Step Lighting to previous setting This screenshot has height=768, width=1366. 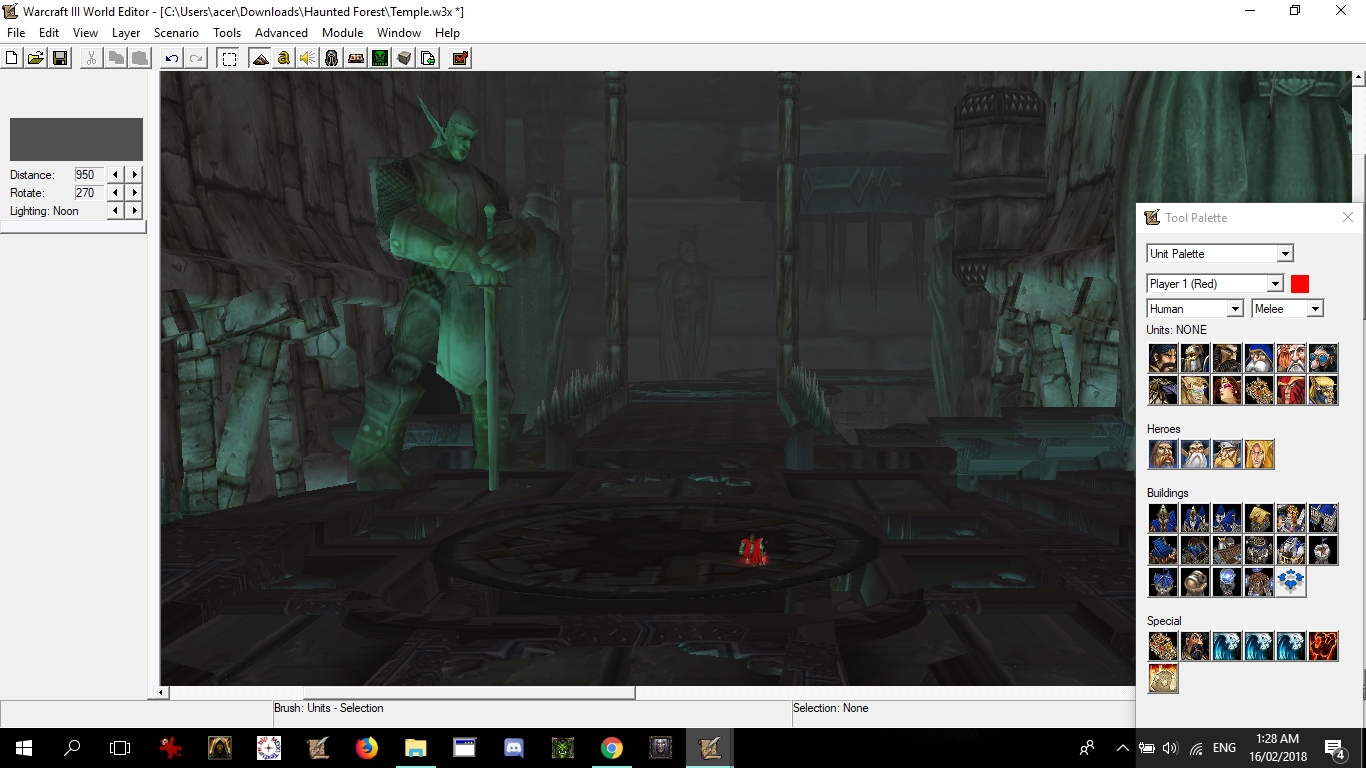pos(116,211)
